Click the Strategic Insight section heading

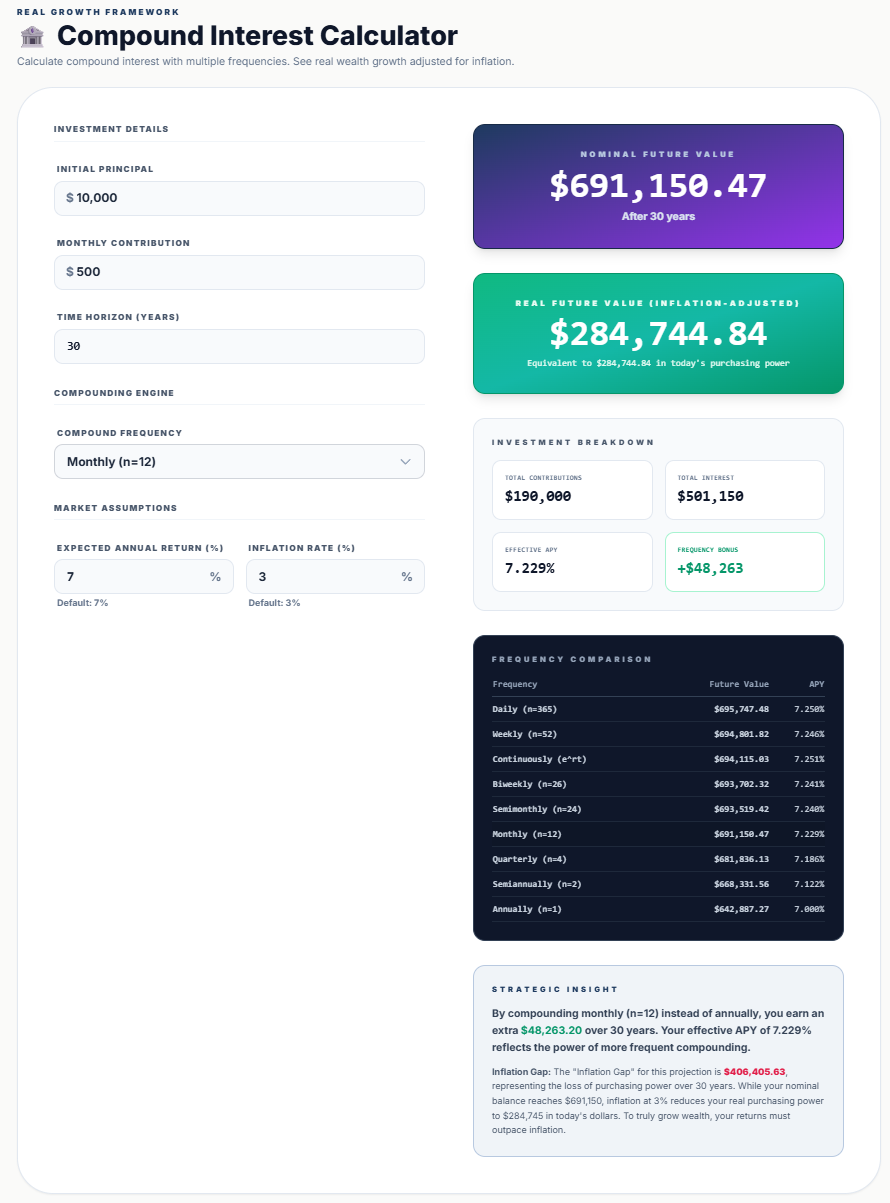(555, 989)
